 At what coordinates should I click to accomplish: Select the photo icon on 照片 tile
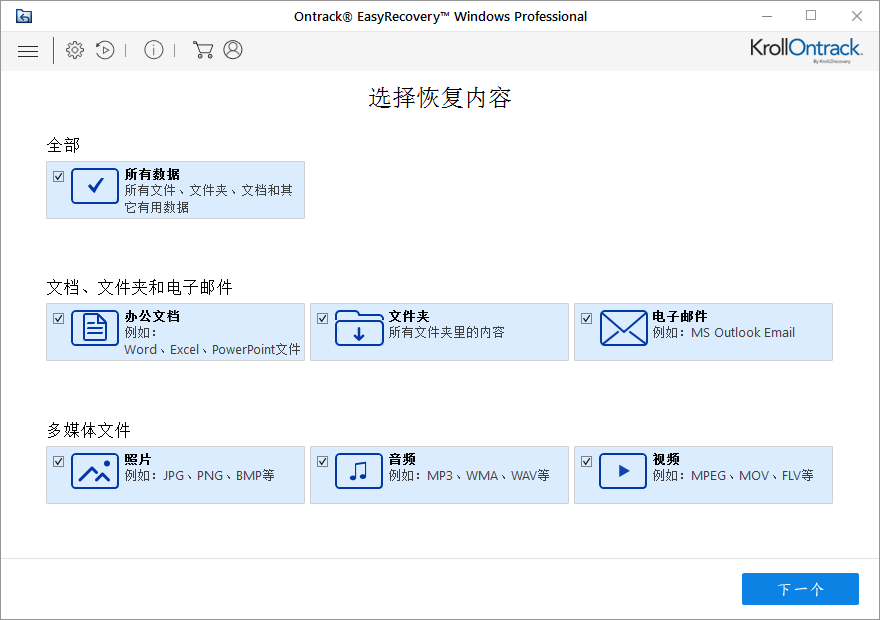(x=95, y=471)
